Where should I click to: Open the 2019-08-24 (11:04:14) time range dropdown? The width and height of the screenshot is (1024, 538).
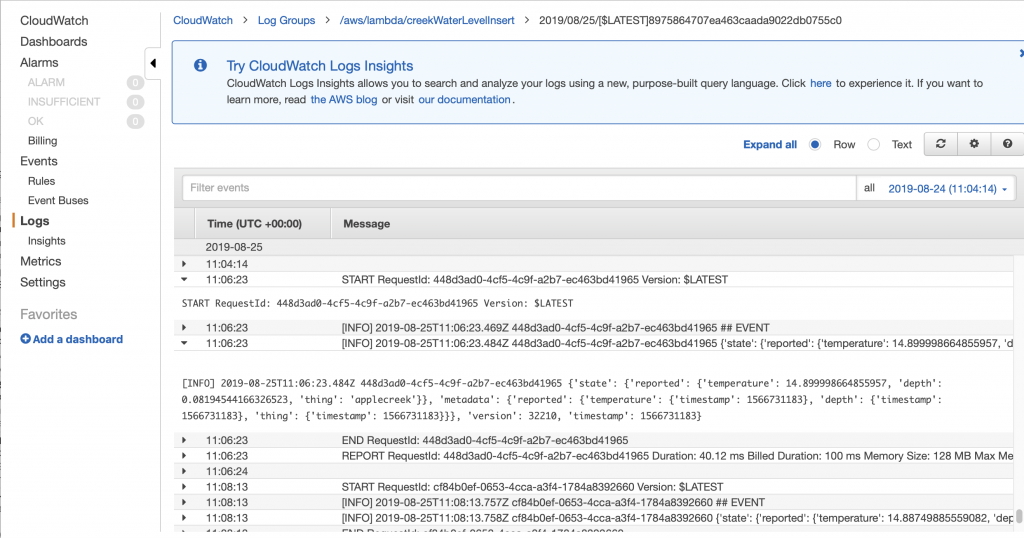pyautogui.click(x=948, y=189)
